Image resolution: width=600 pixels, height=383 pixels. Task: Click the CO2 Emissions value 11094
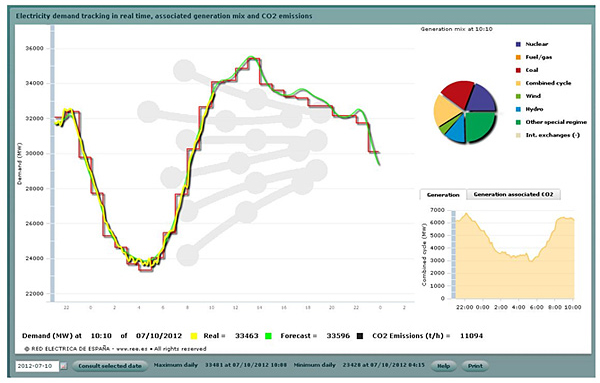tap(471, 336)
